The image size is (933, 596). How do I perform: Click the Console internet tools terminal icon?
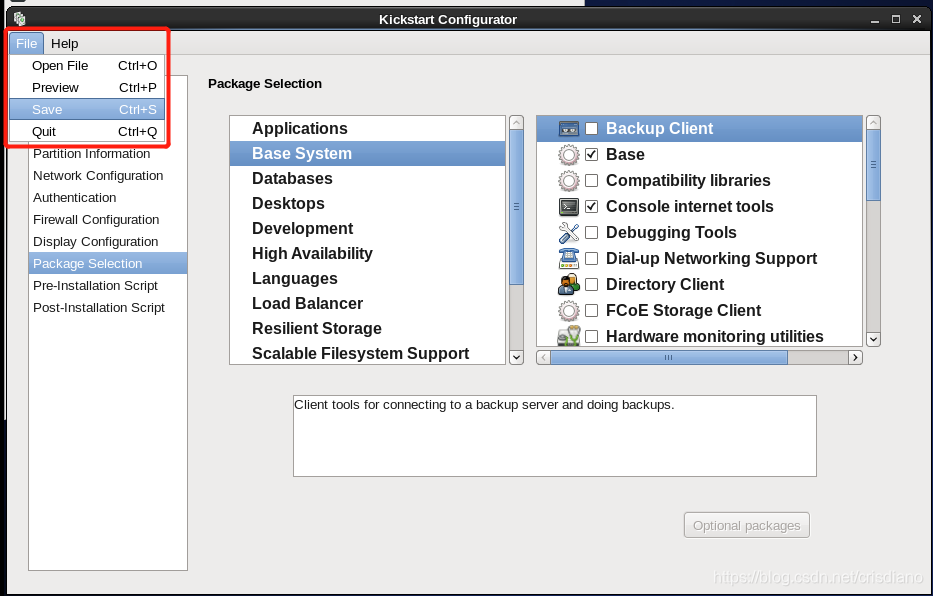point(568,206)
